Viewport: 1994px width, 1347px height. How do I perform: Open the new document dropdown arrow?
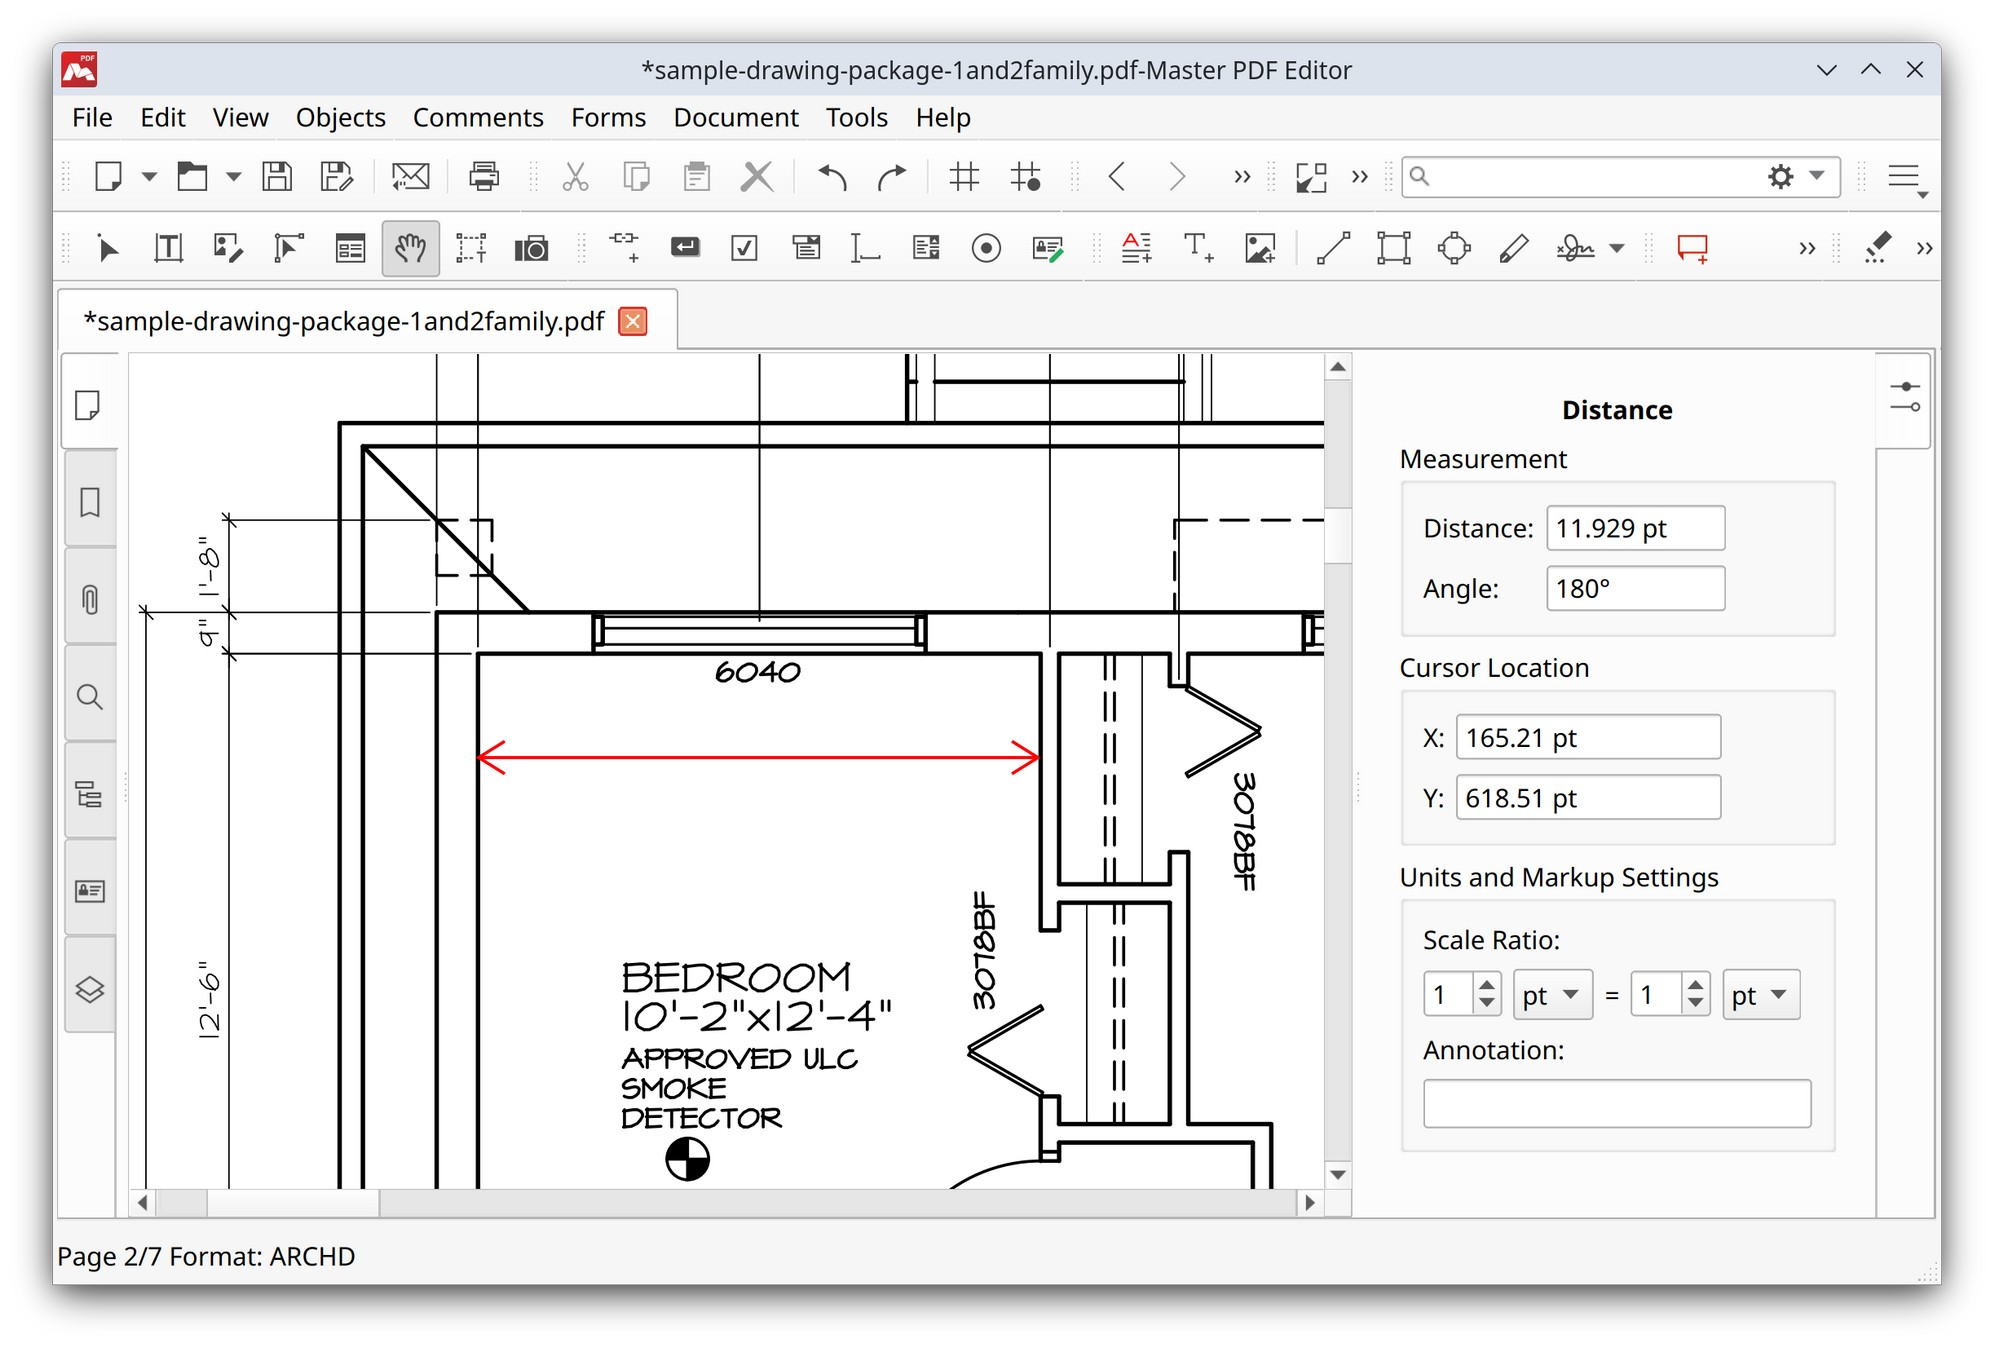(x=149, y=177)
